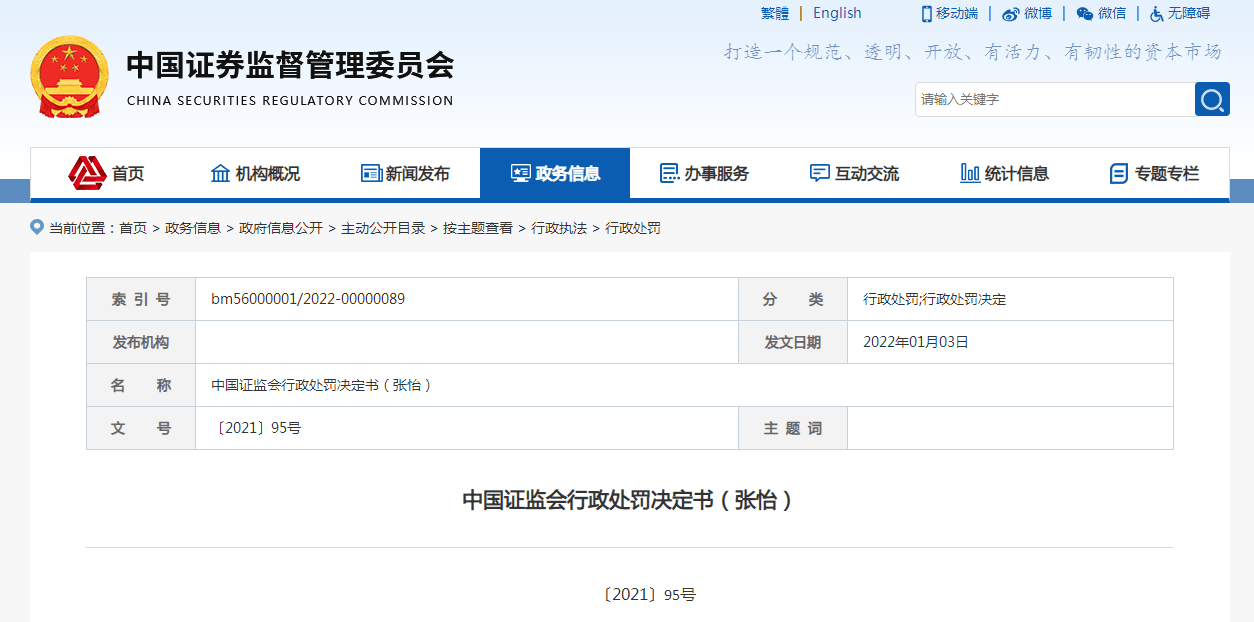The height and width of the screenshot is (622, 1254).
Task: Open the 机构概况 menu
Action: point(255,173)
